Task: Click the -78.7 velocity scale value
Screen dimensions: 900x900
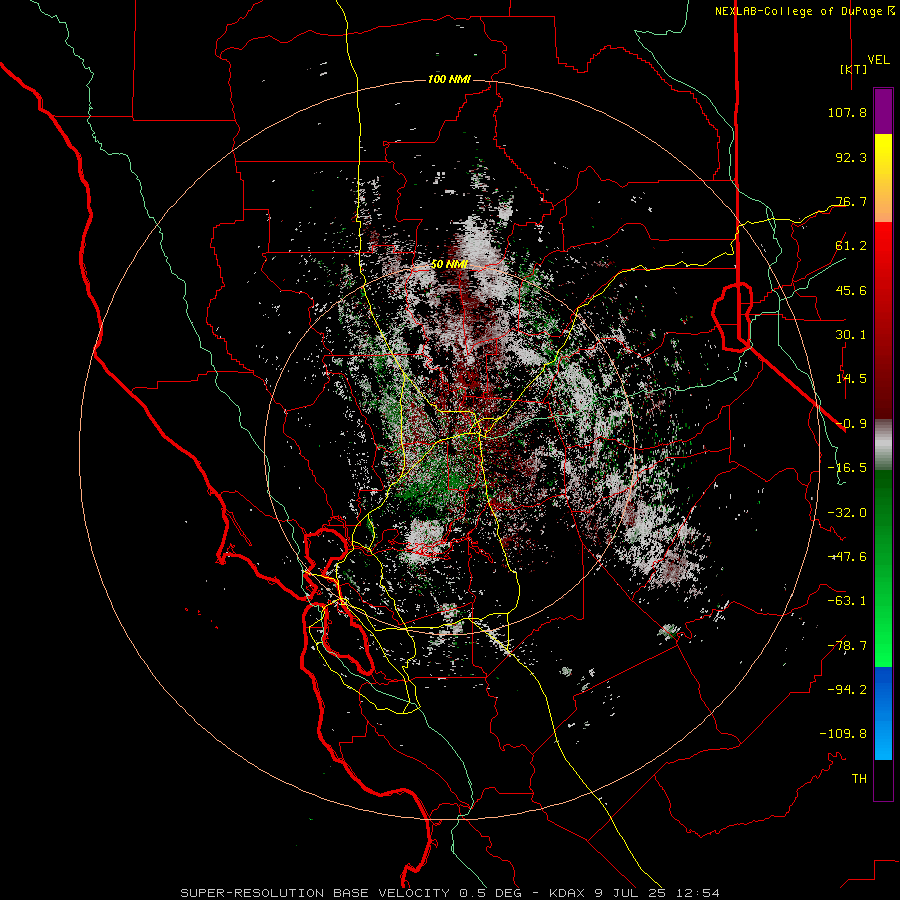Action: coord(847,646)
